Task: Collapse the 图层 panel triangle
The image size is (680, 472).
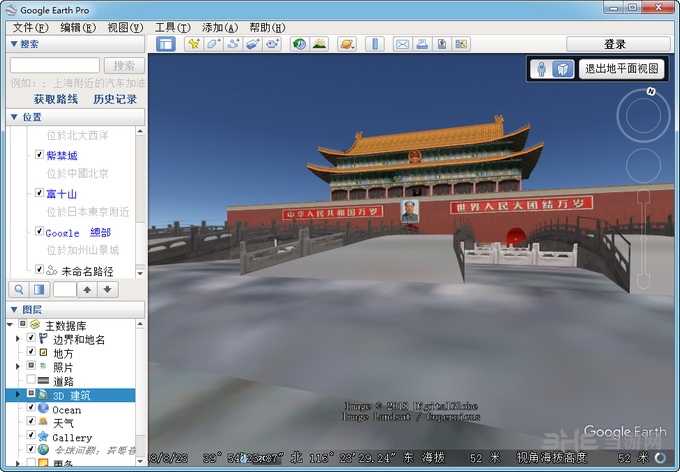Action: point(13,310)
